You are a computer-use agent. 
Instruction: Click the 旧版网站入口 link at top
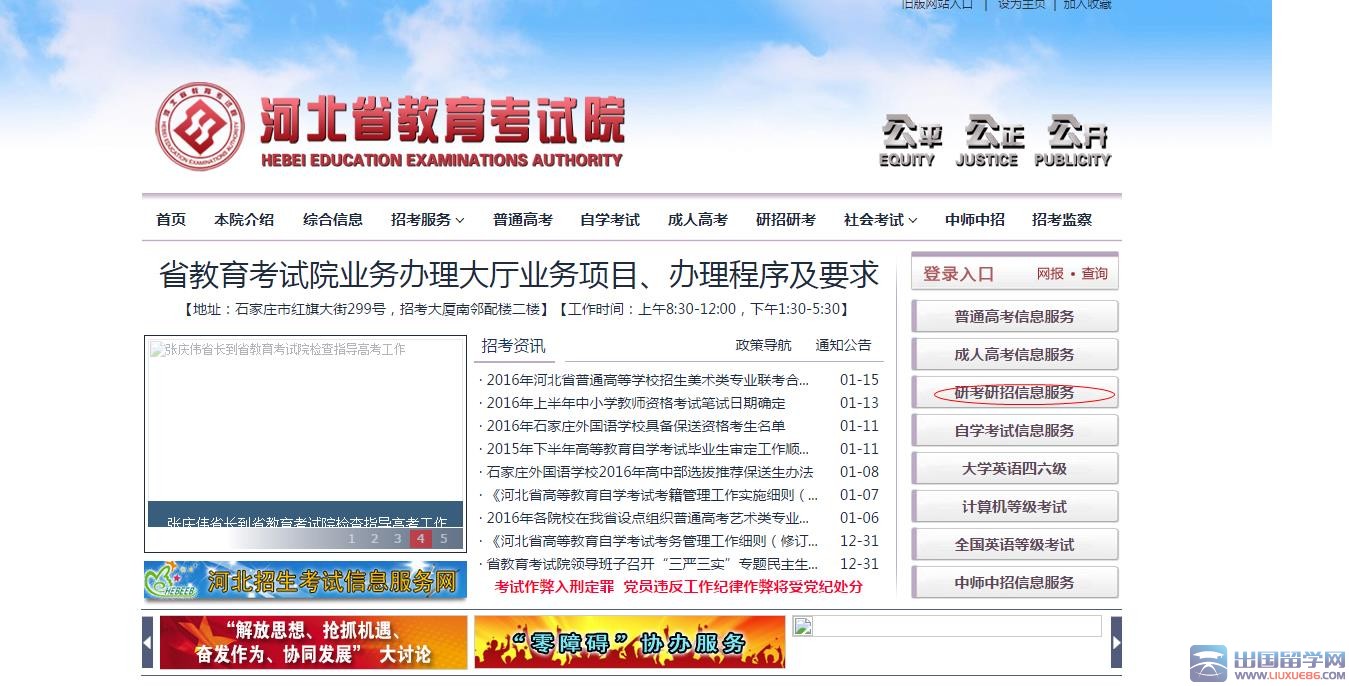937,5
